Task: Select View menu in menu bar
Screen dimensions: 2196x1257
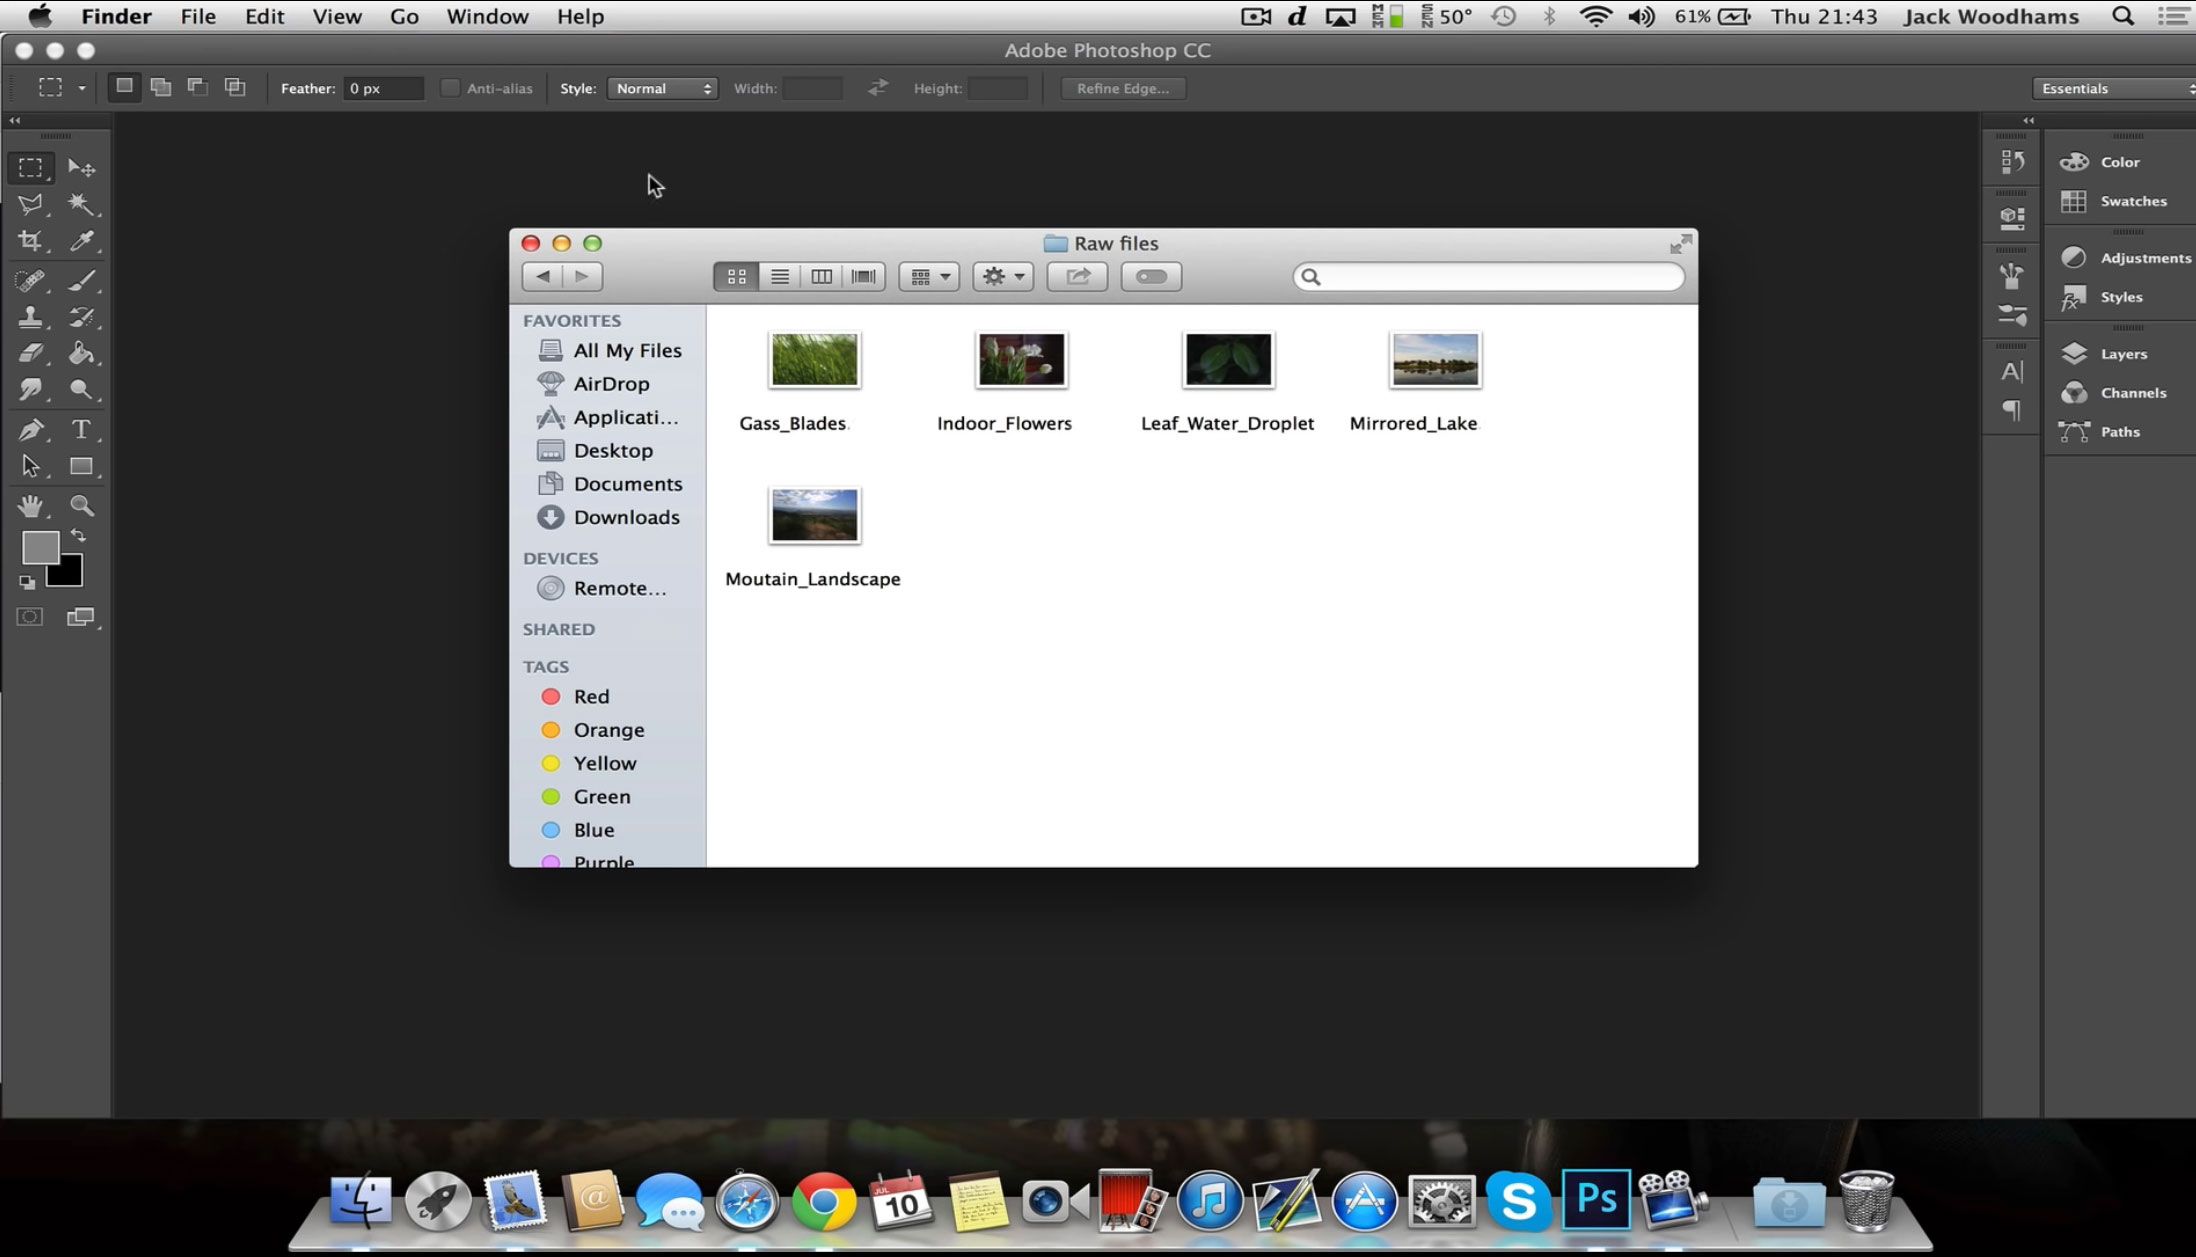Action: pos(336,17)
